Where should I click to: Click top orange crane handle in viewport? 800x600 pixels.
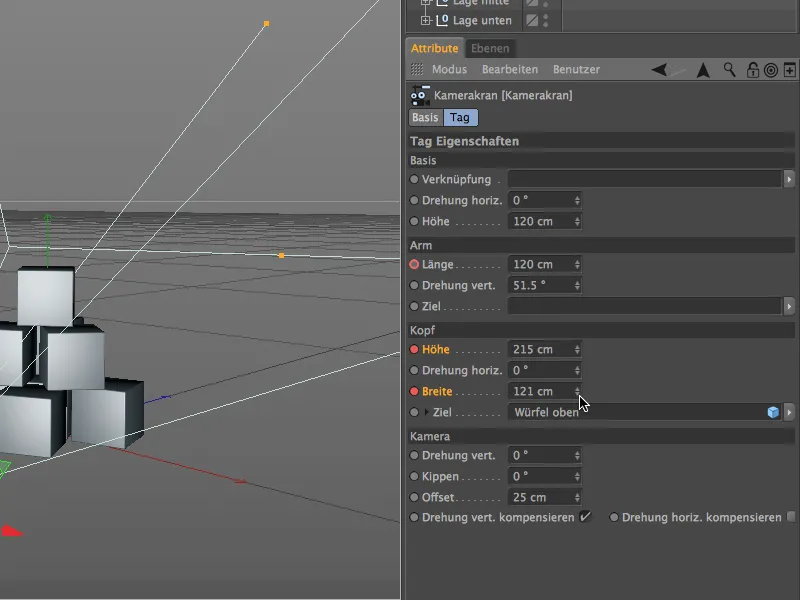(x=266, y=23)
